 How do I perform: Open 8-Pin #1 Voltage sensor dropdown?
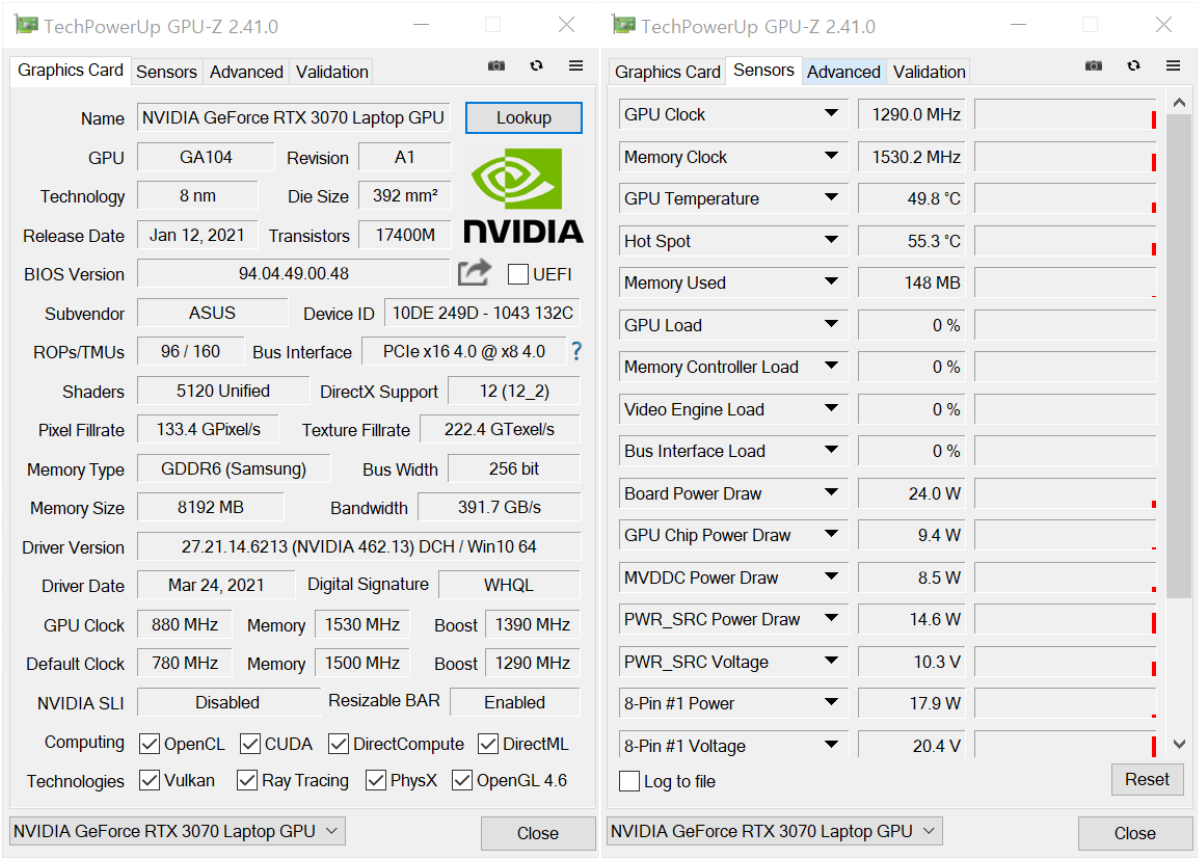tap(831, 746)
